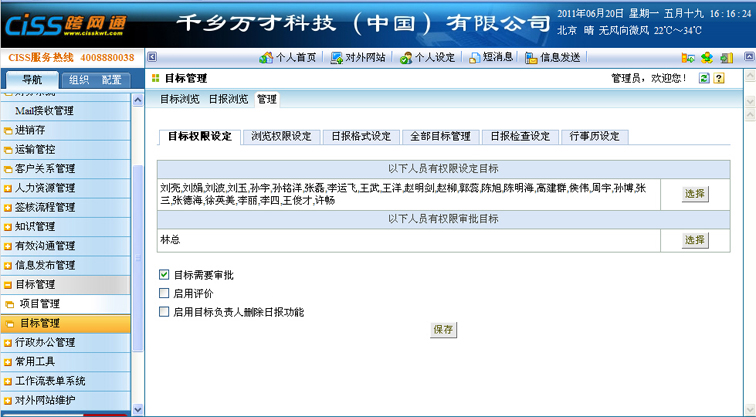Viewport: 756px width, 417px height.
Task: Enable the 启用评价 checkbox
Action: click(x=165, y=293)
